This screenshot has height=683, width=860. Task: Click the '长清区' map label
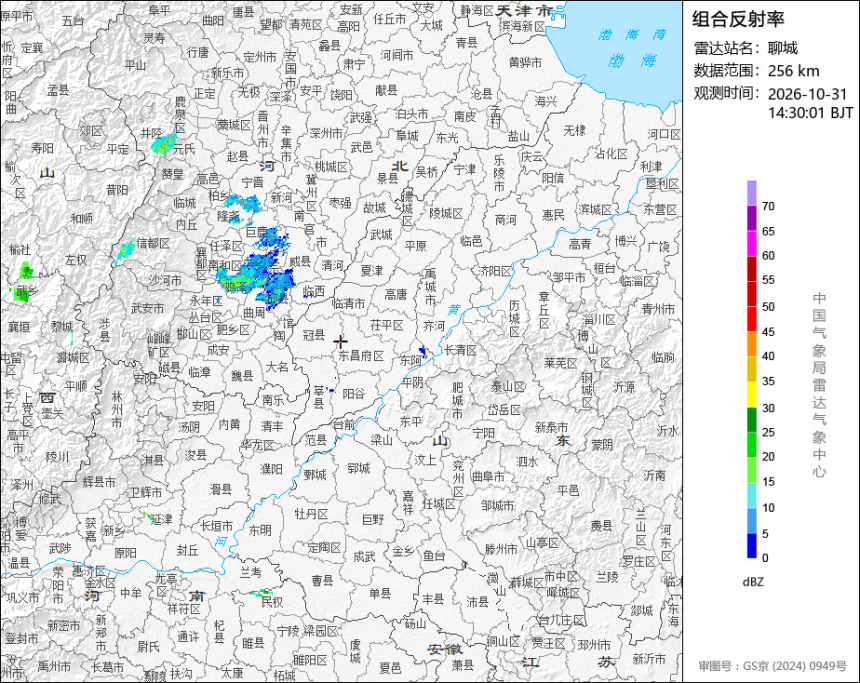point(460,349)
